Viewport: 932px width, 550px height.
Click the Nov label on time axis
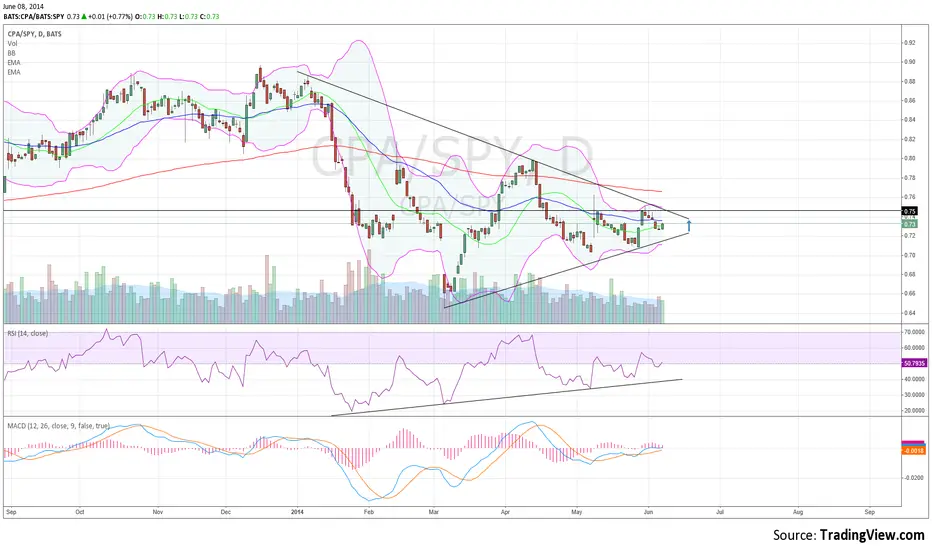(158, 511)
